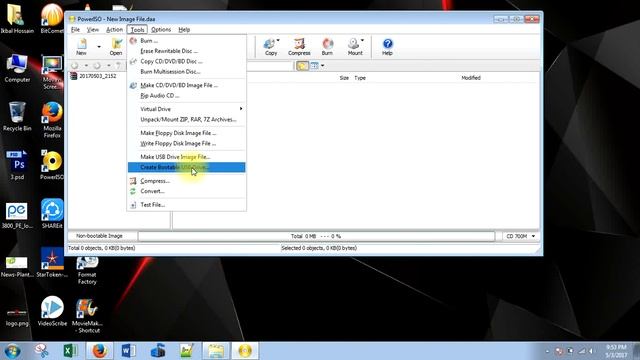Image resolution: width=640 pixels, height=360 pixels.
Task: Open the 3.psd desktop file
Action: click(17, 165)
